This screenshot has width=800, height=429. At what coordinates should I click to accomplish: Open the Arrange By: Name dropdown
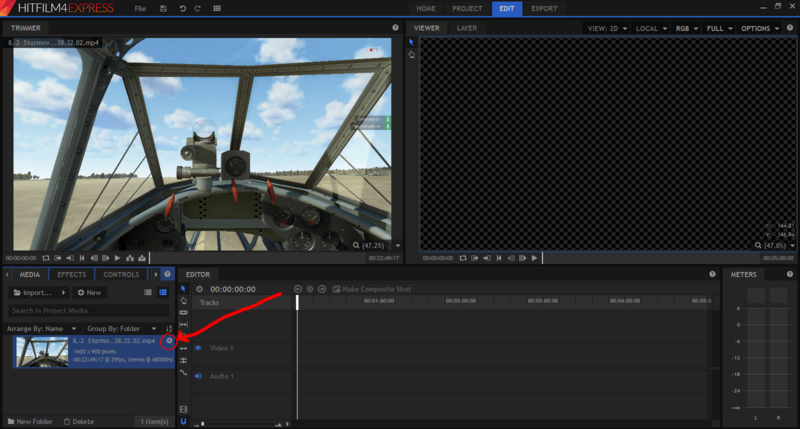point(42,329)
